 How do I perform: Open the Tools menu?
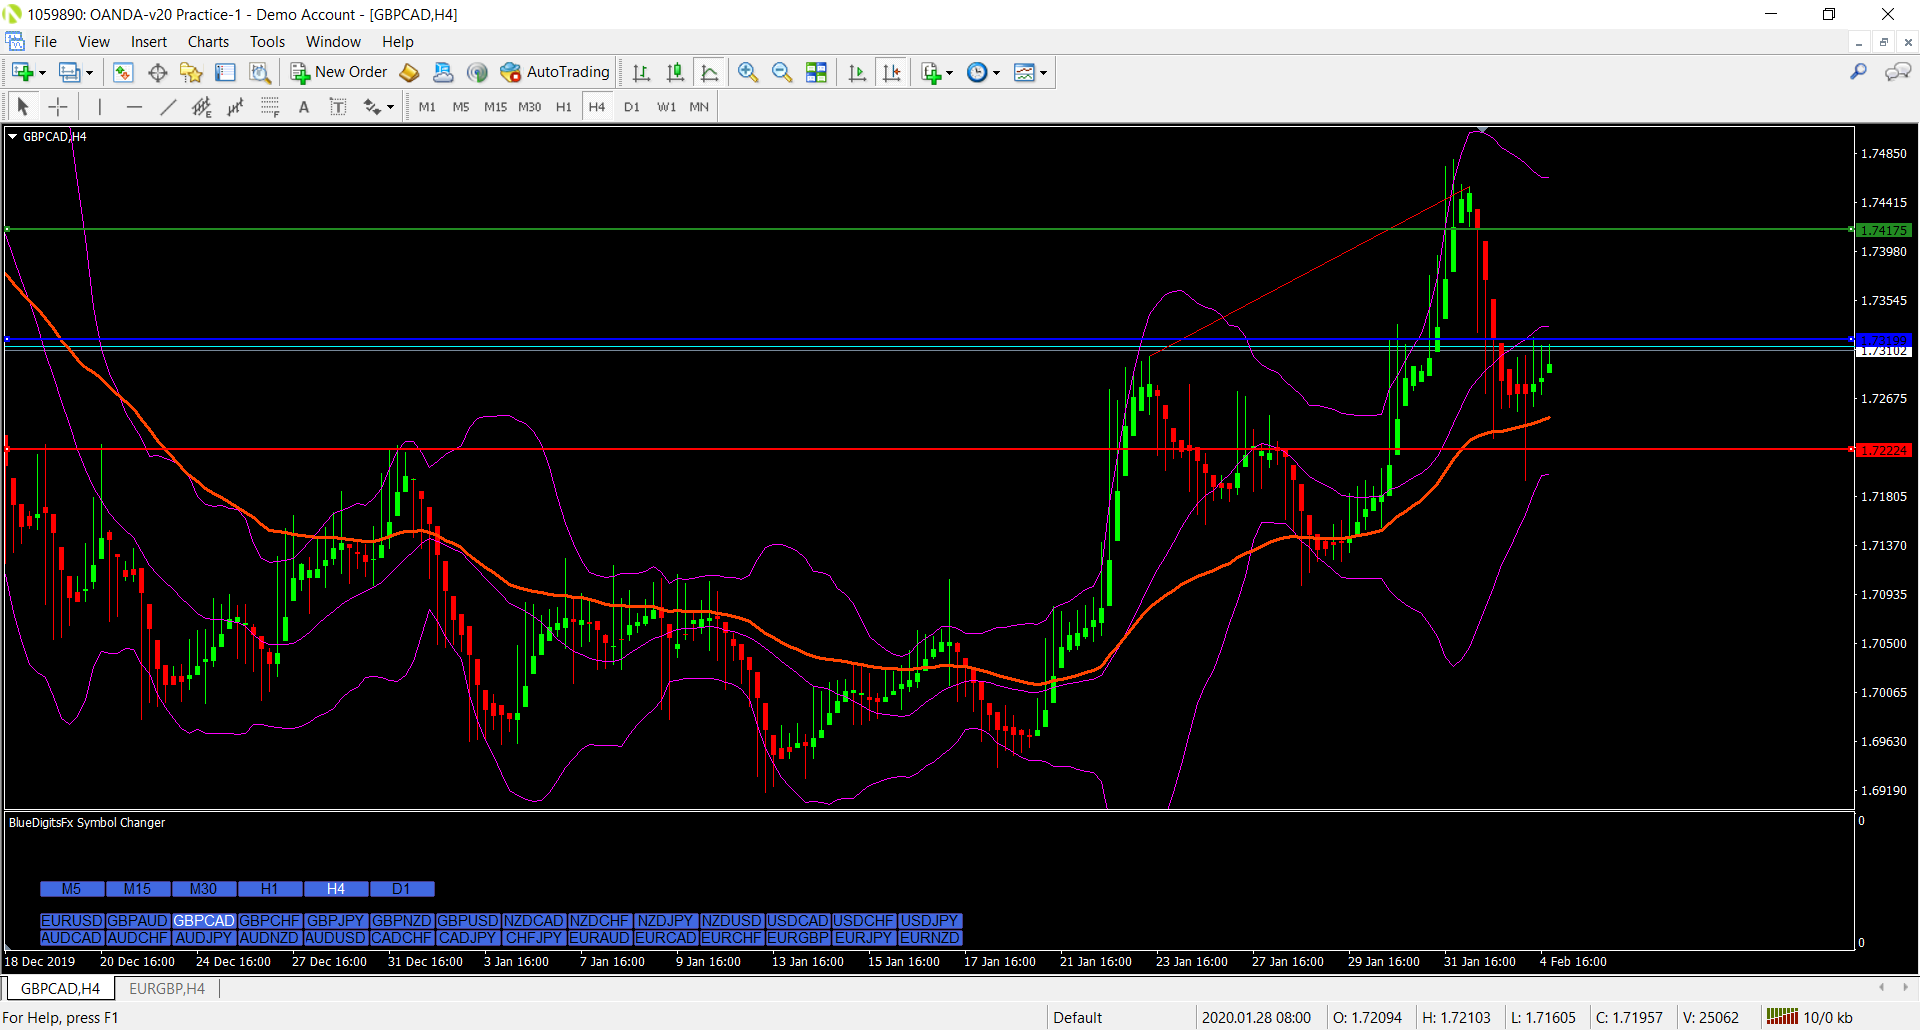(267, 42)
